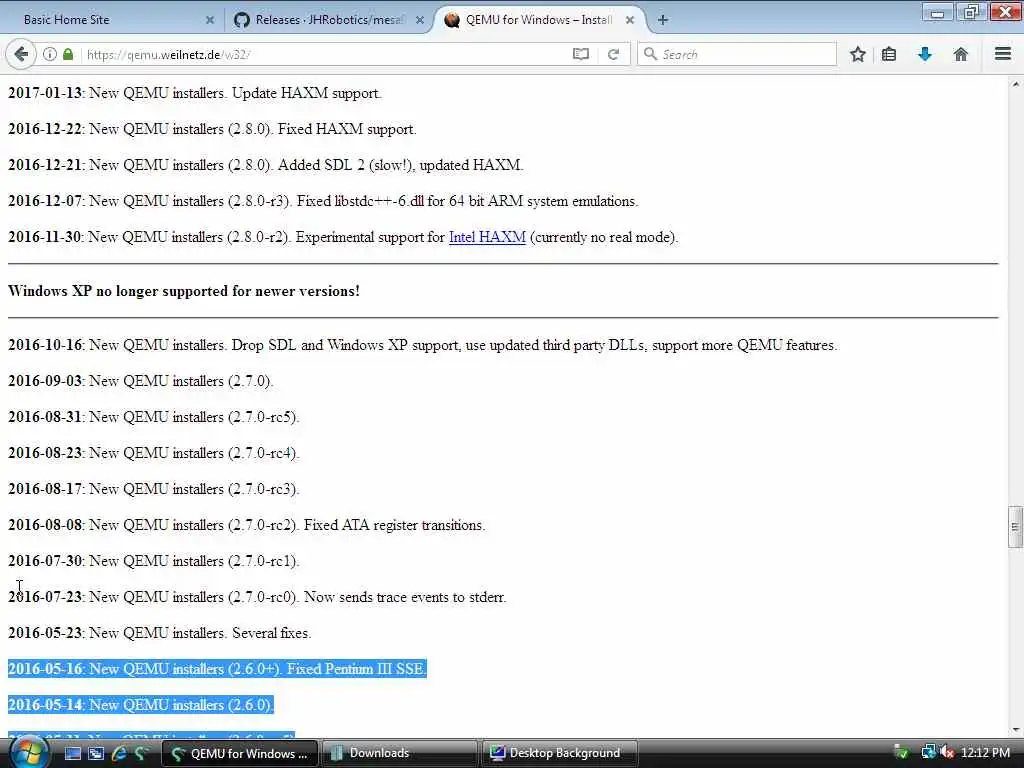This screenshot has height=768, width=1024.
Task: Click '2016-12-21' entry date
Action: (x=45, y=165)
